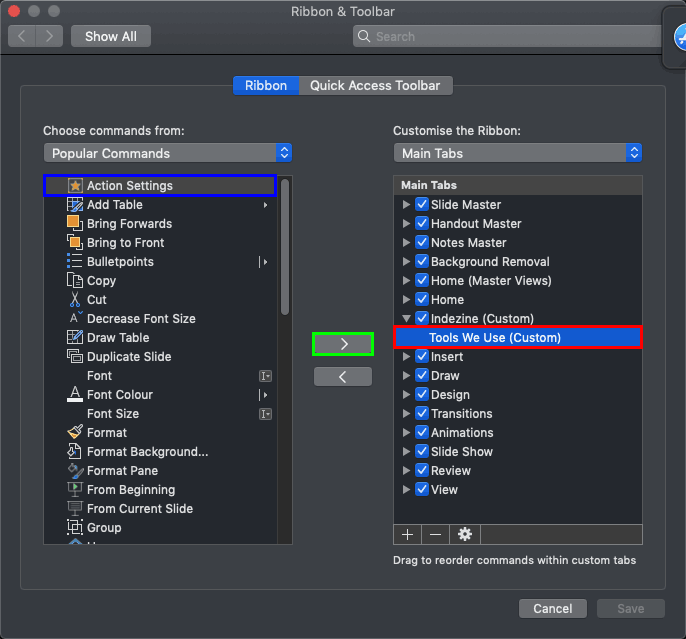Click the Bring to Front icon
This screenshot has height=639, width=686.
click(75, 242)
